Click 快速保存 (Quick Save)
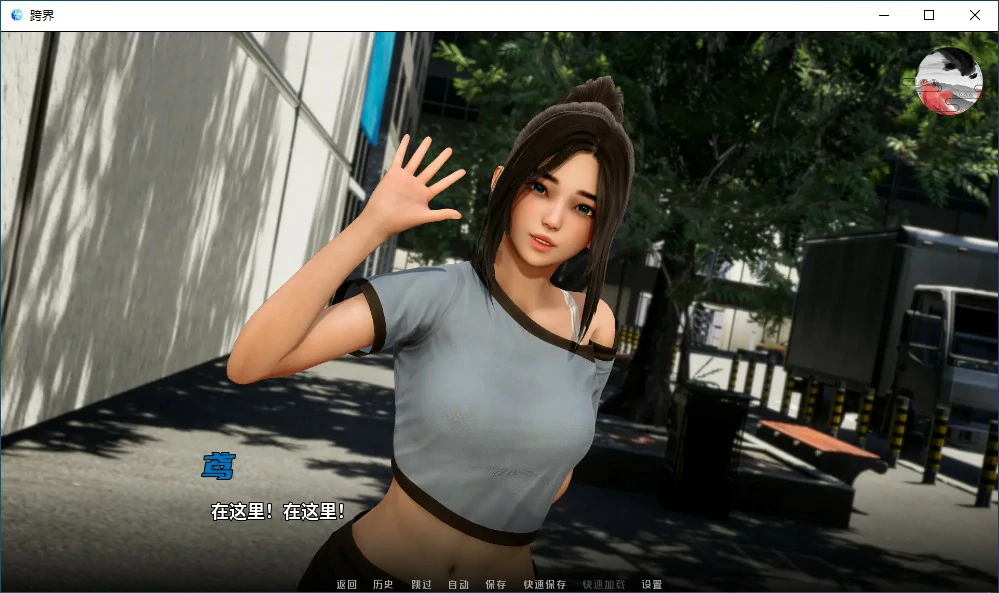 click(545, 584)
